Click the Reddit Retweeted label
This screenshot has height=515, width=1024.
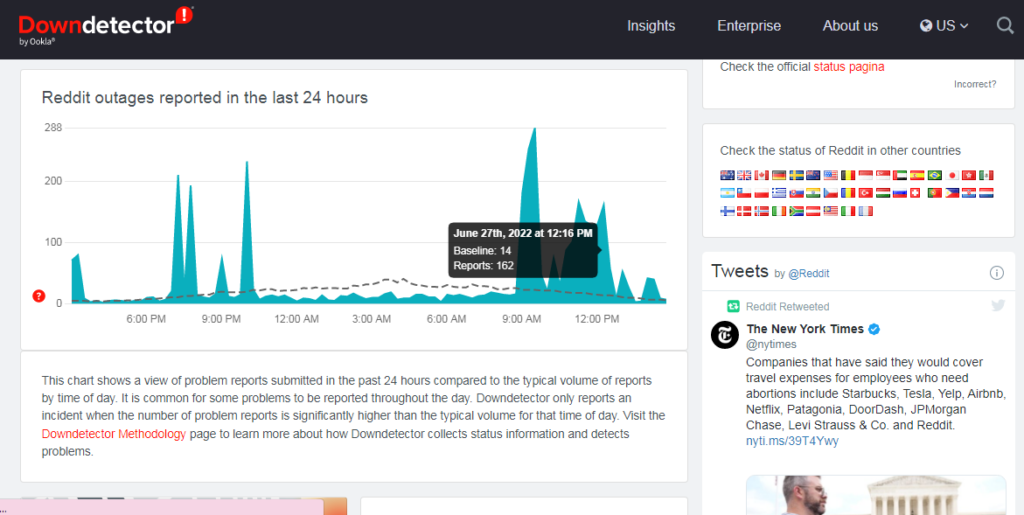[x=788, y=306]
